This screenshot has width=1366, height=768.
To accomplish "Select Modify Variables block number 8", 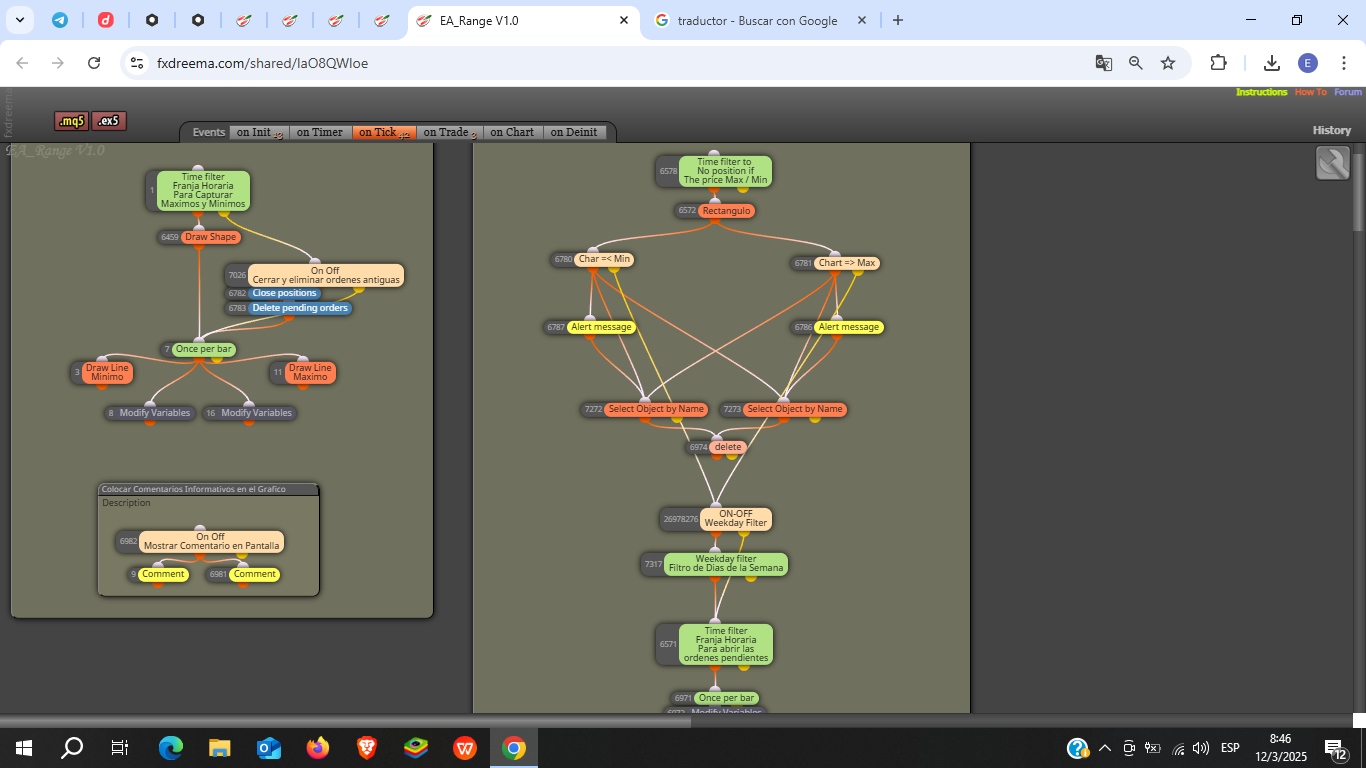I will [155, 413].
